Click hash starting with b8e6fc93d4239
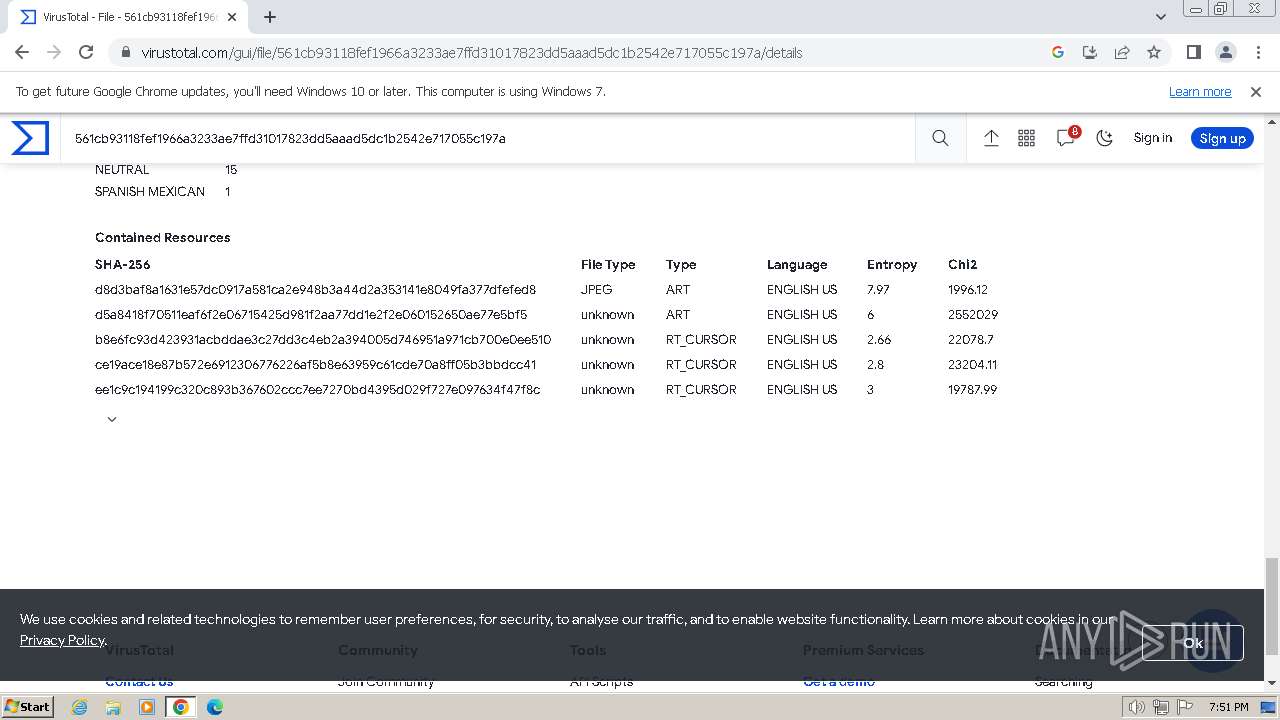The height and width of the screenshot is (720, 1280). tap(323, 340)
